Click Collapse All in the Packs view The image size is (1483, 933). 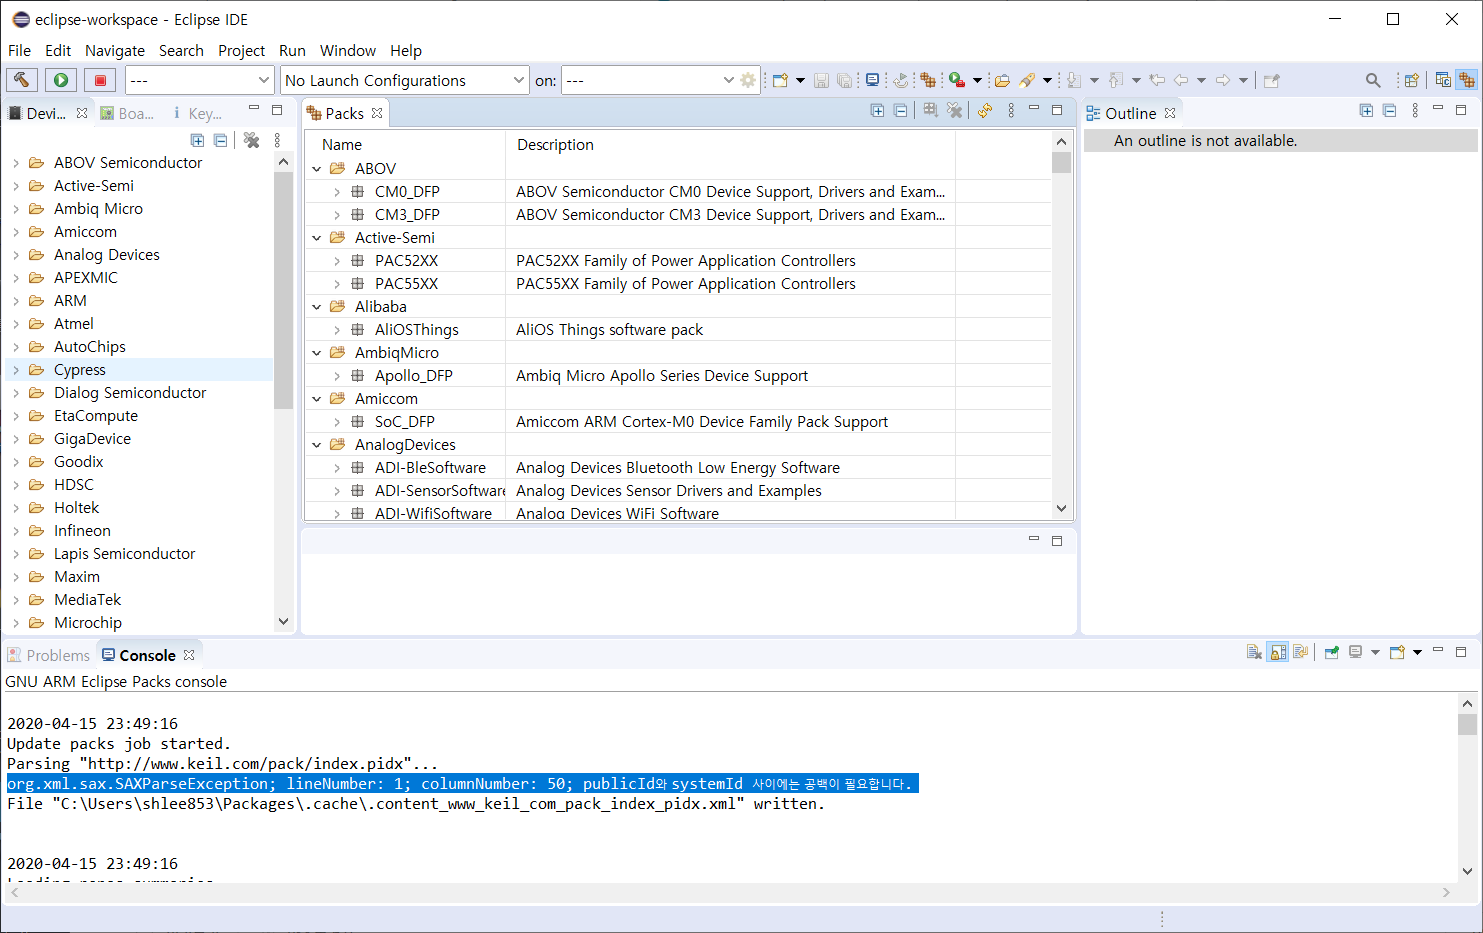[900, 111]
